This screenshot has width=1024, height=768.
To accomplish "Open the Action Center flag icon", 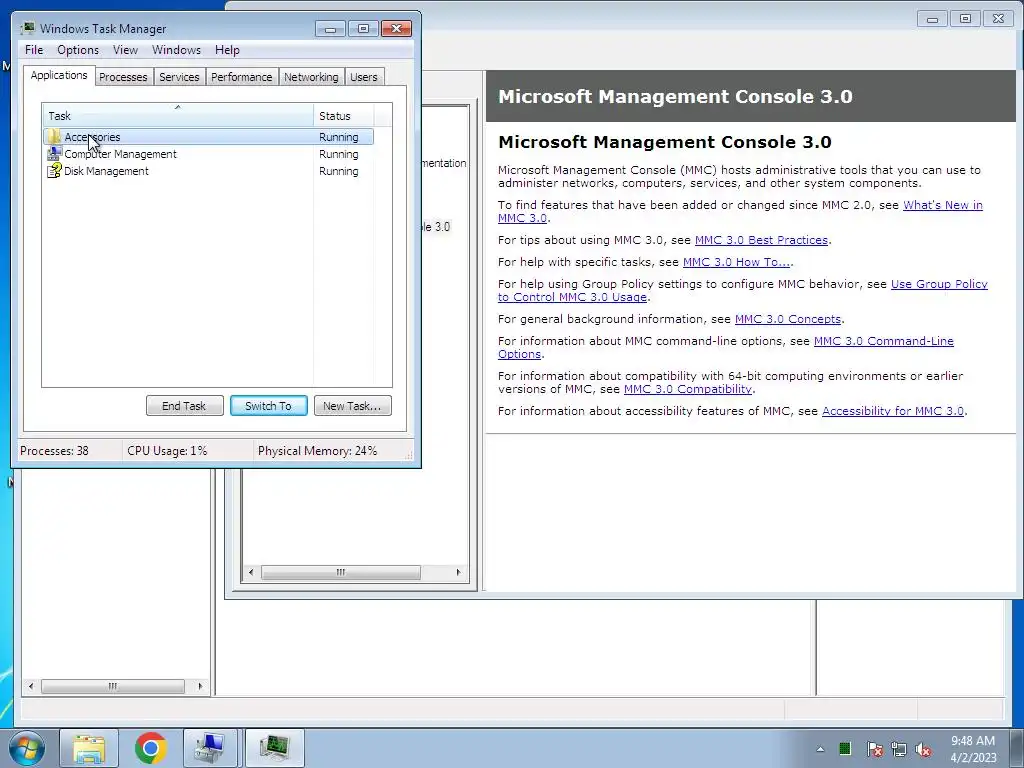I will (874, 749).
